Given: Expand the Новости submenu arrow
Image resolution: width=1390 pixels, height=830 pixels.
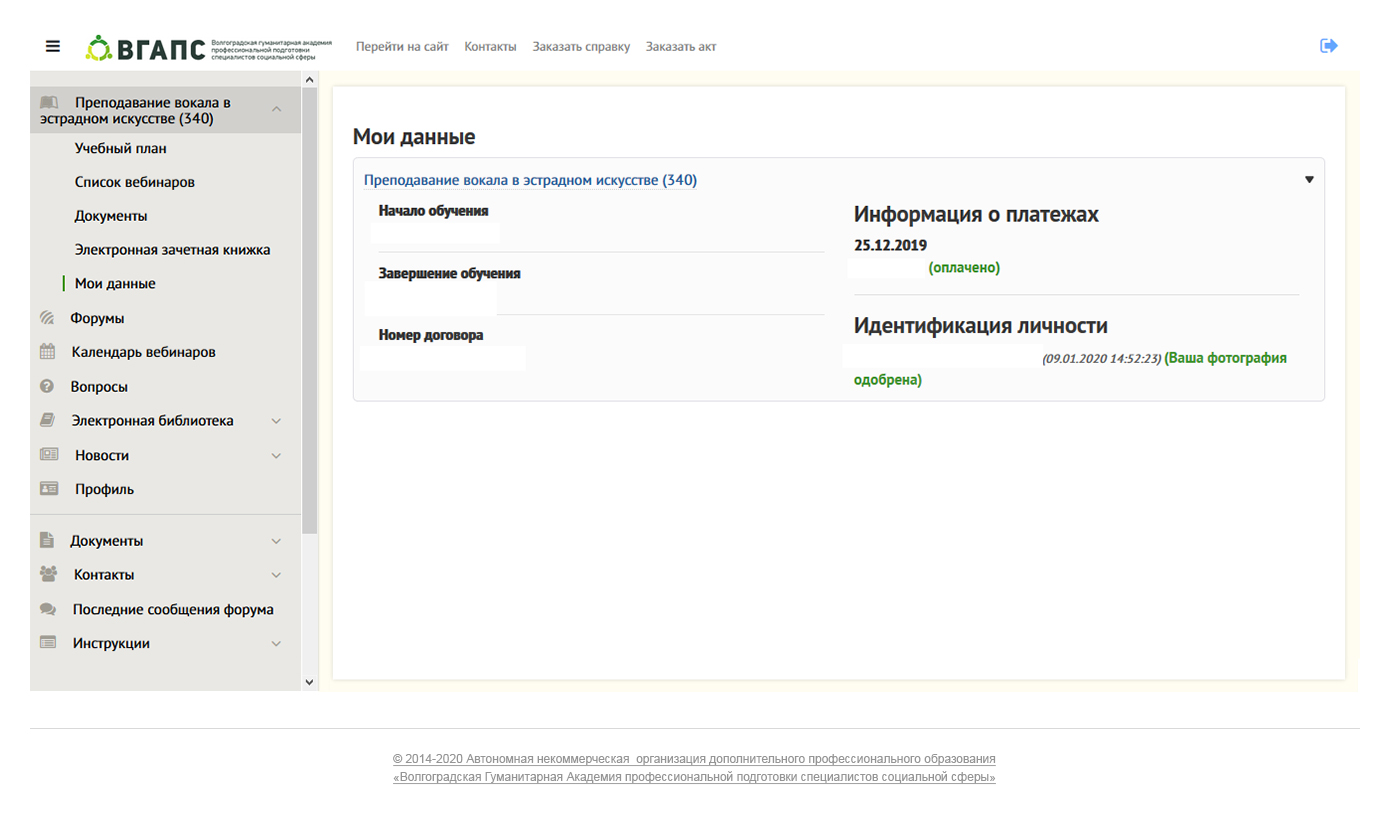Looking at the screenshot, I should [x=277, y=456].
